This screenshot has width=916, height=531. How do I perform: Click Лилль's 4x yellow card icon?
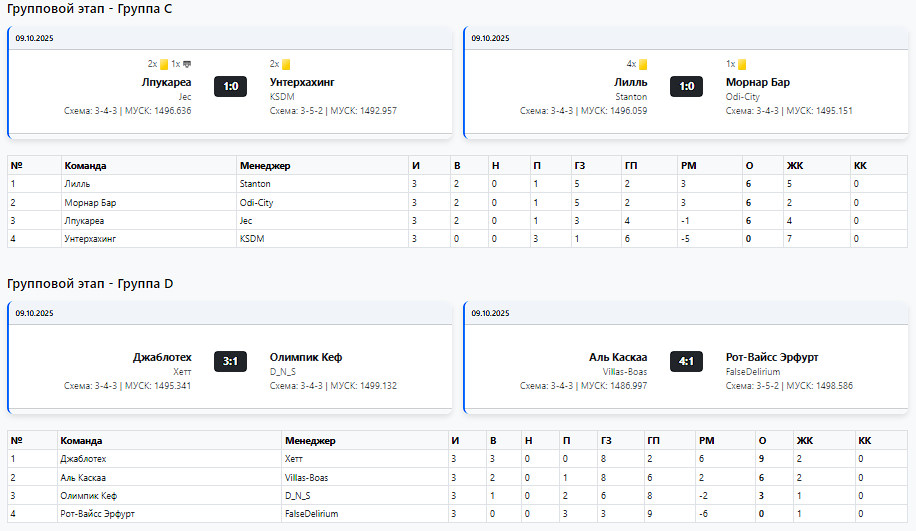click(643, 64)
